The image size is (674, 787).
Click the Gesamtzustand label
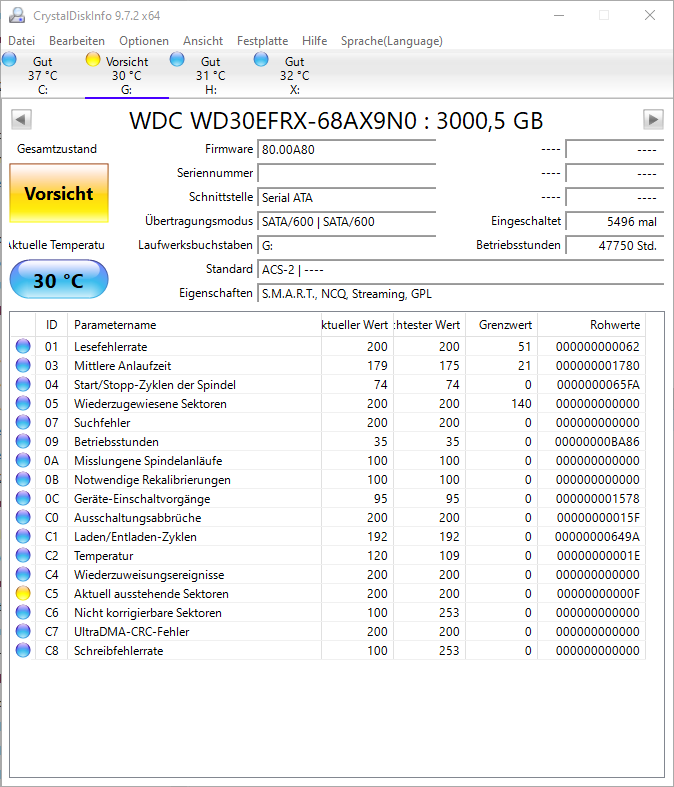[57, 149]
